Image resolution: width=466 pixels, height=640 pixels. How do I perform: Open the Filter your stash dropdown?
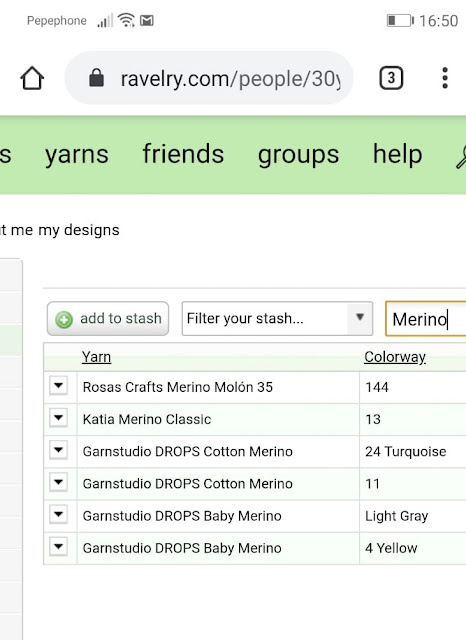pos(277,318)
